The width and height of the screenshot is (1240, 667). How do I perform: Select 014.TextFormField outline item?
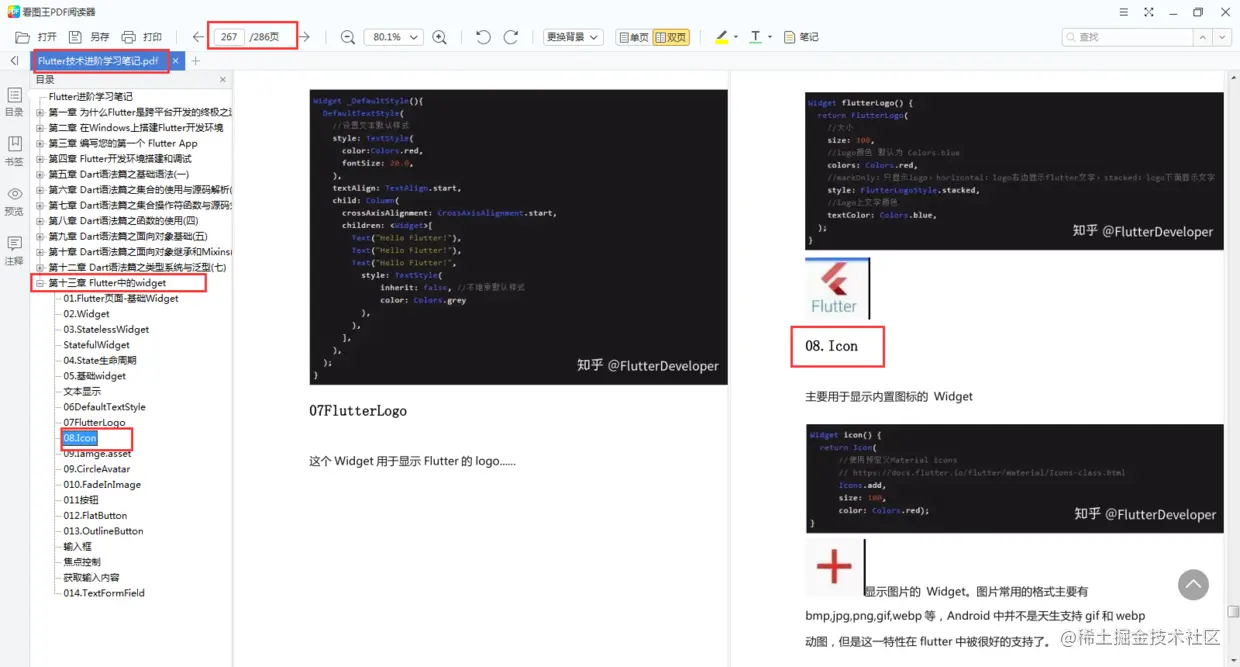pyautogui.click(x=104, y=593)
